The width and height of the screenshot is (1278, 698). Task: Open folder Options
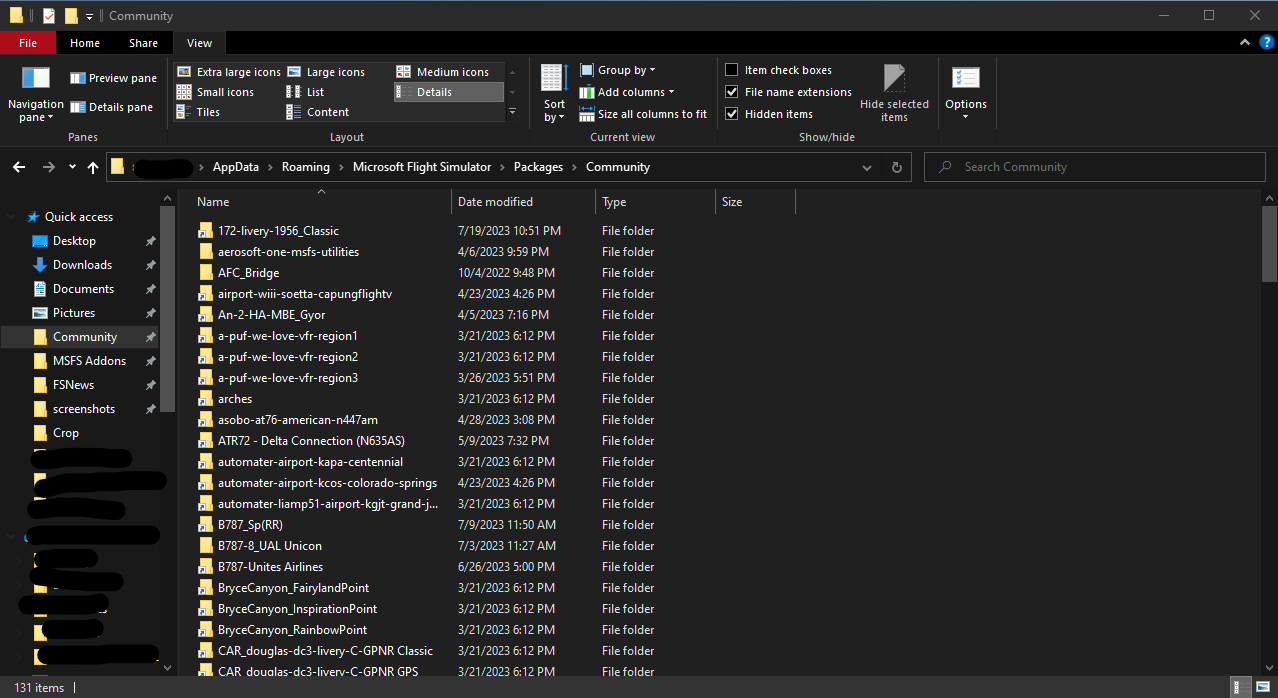point(966,94)
